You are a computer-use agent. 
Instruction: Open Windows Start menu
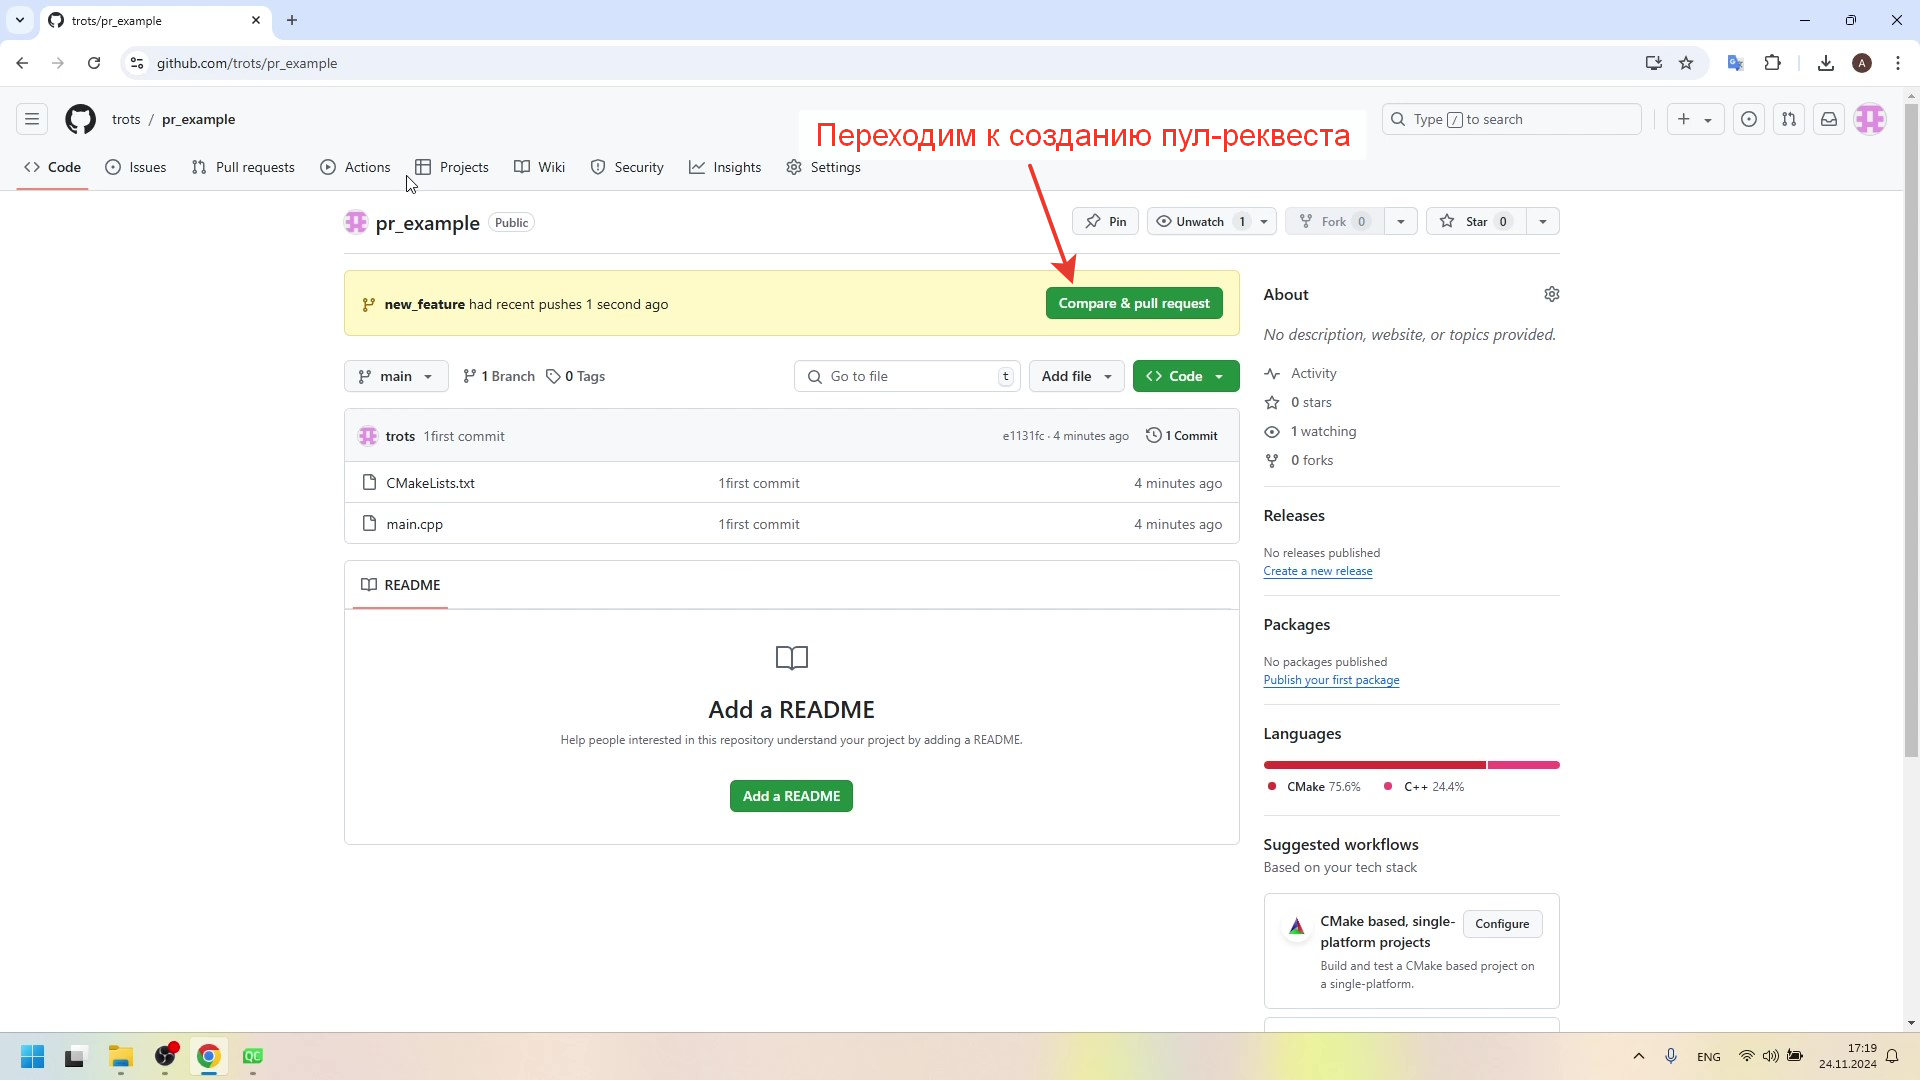pyautogui.click(x=32, y=1056)
